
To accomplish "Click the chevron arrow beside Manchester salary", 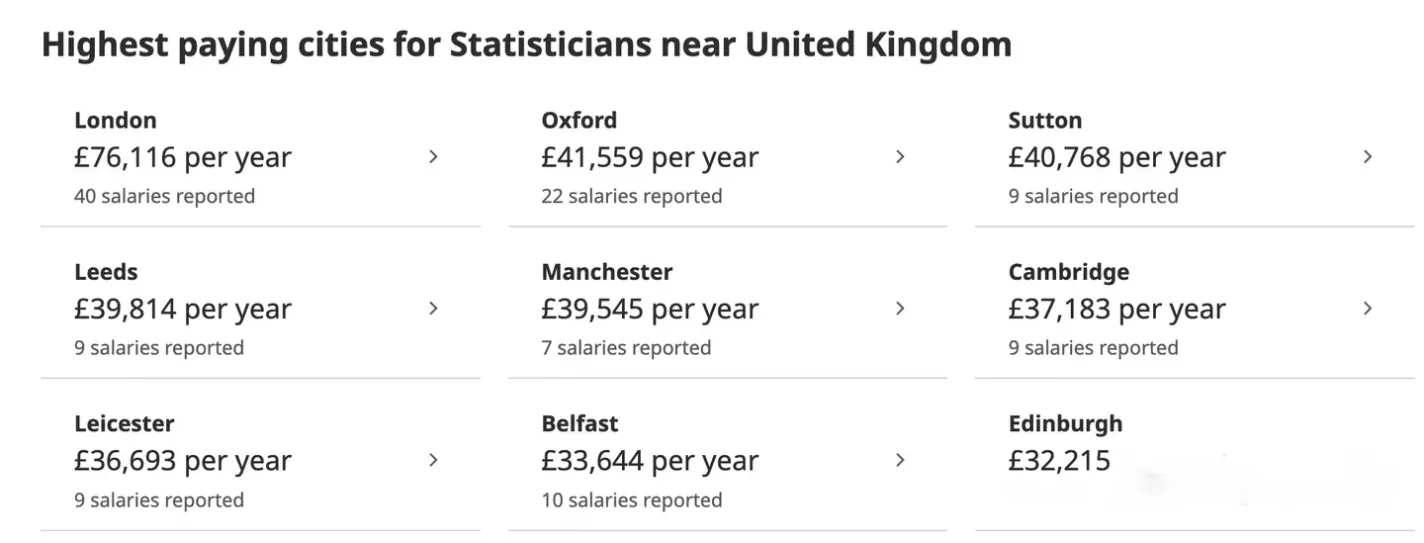I will point(900,309).
